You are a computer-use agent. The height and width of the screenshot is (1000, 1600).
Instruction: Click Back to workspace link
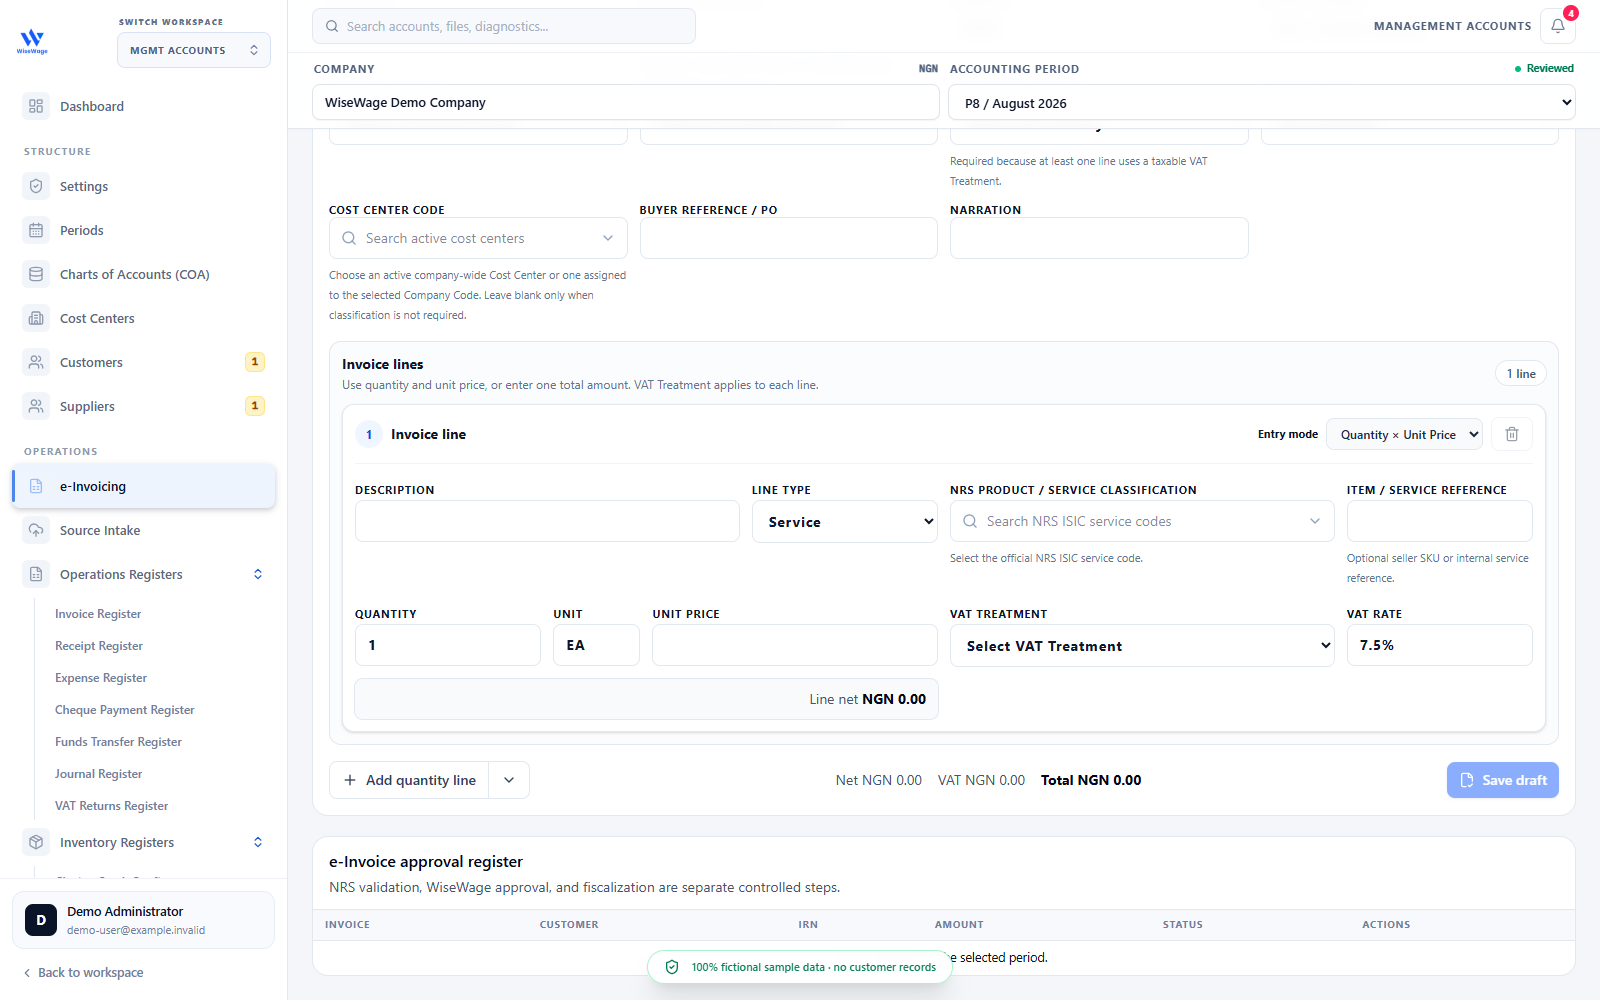84,972
